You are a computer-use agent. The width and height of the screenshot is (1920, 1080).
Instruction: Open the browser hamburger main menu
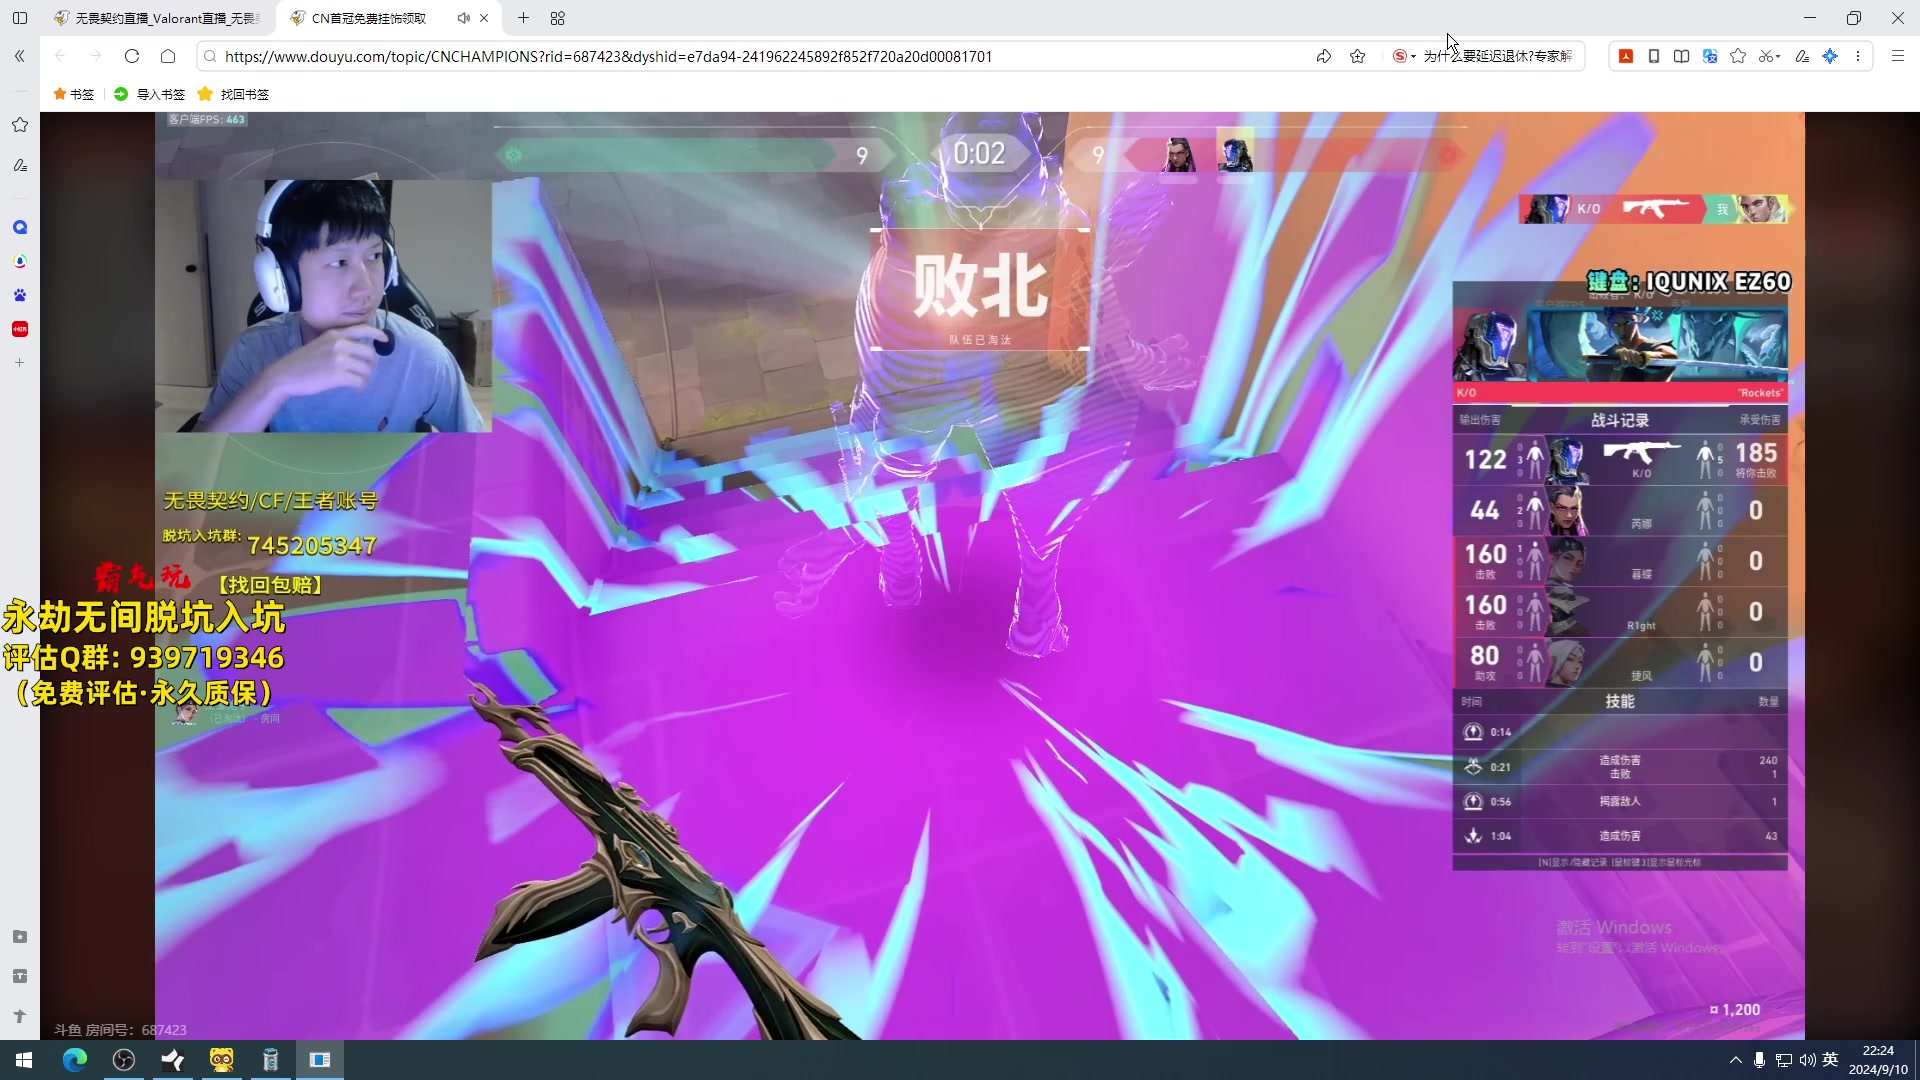pos(1897,56)
